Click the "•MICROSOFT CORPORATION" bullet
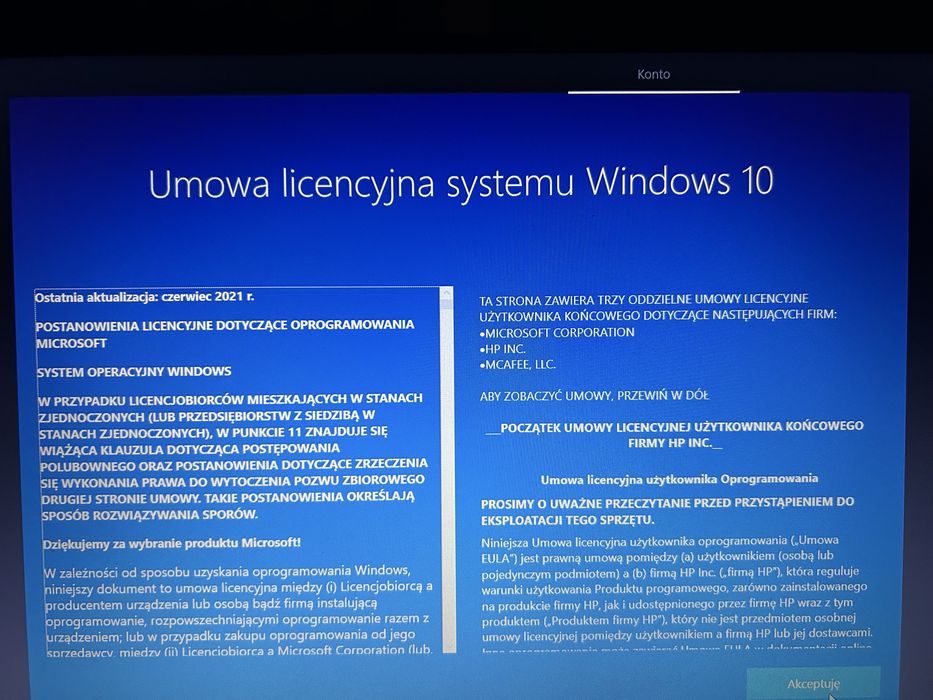Screen dimensions: 933x700 tap(557, 333)
